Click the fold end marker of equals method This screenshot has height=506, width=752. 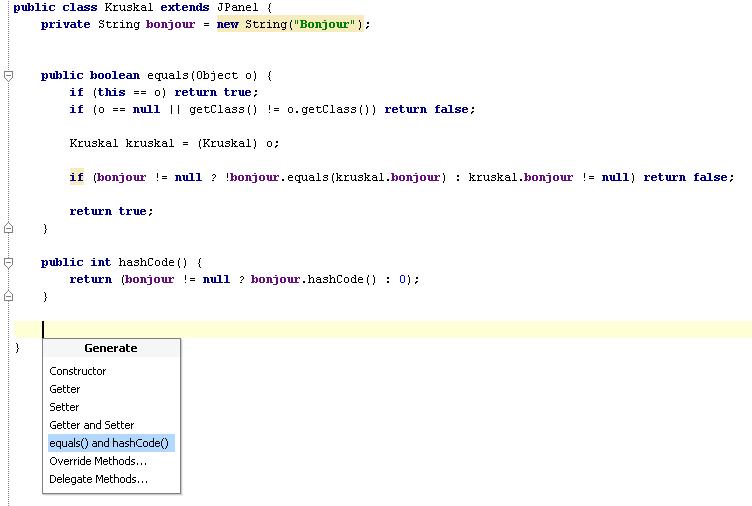(x=8, y=229)
